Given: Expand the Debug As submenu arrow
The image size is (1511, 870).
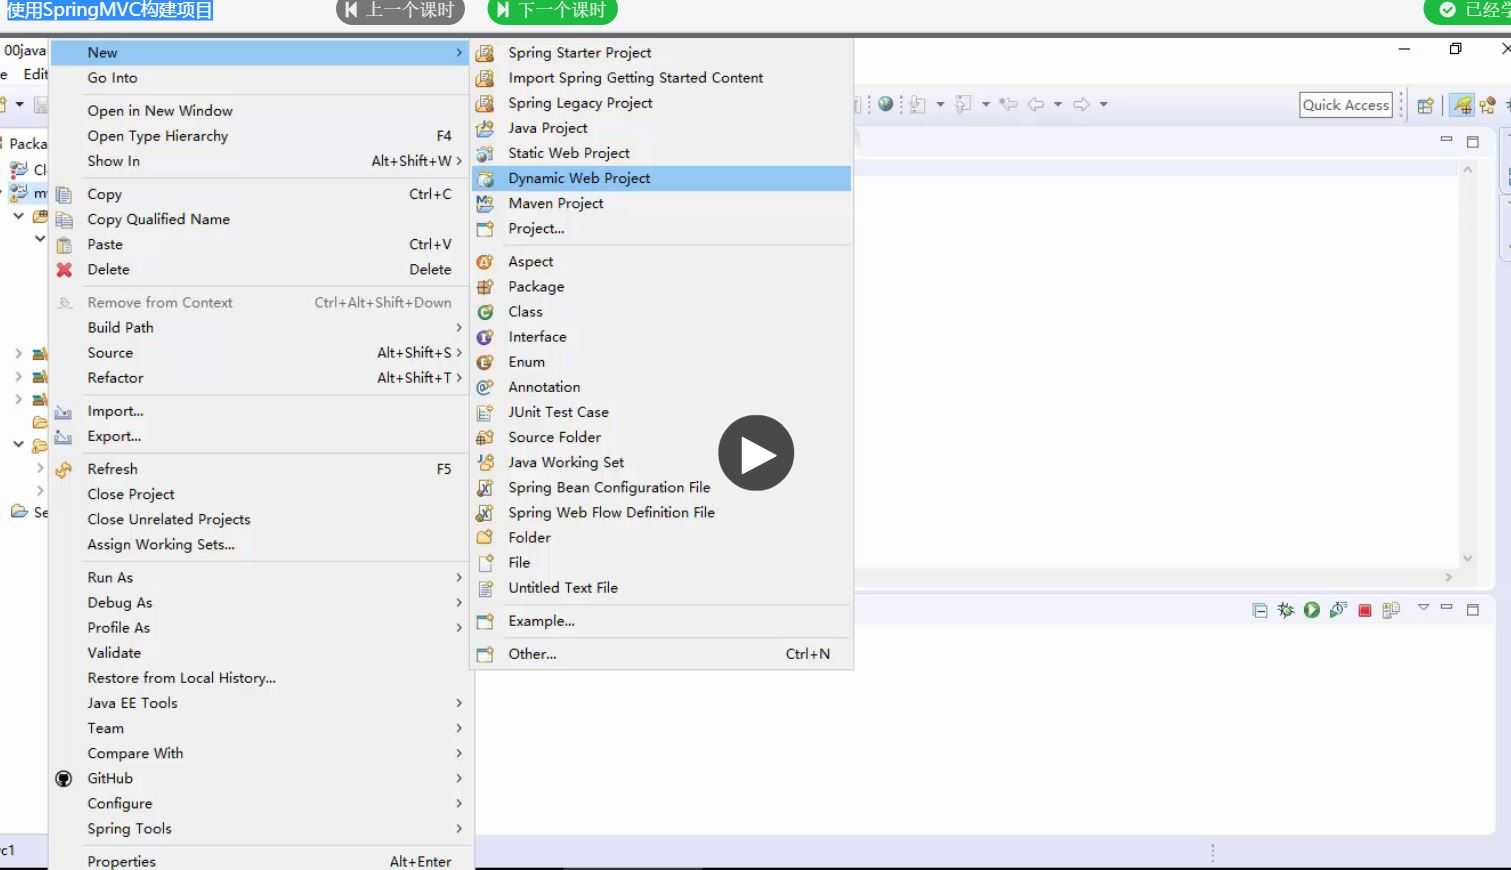Looking at the screenshot, I should pyautogui.click(x=459, y=603).
